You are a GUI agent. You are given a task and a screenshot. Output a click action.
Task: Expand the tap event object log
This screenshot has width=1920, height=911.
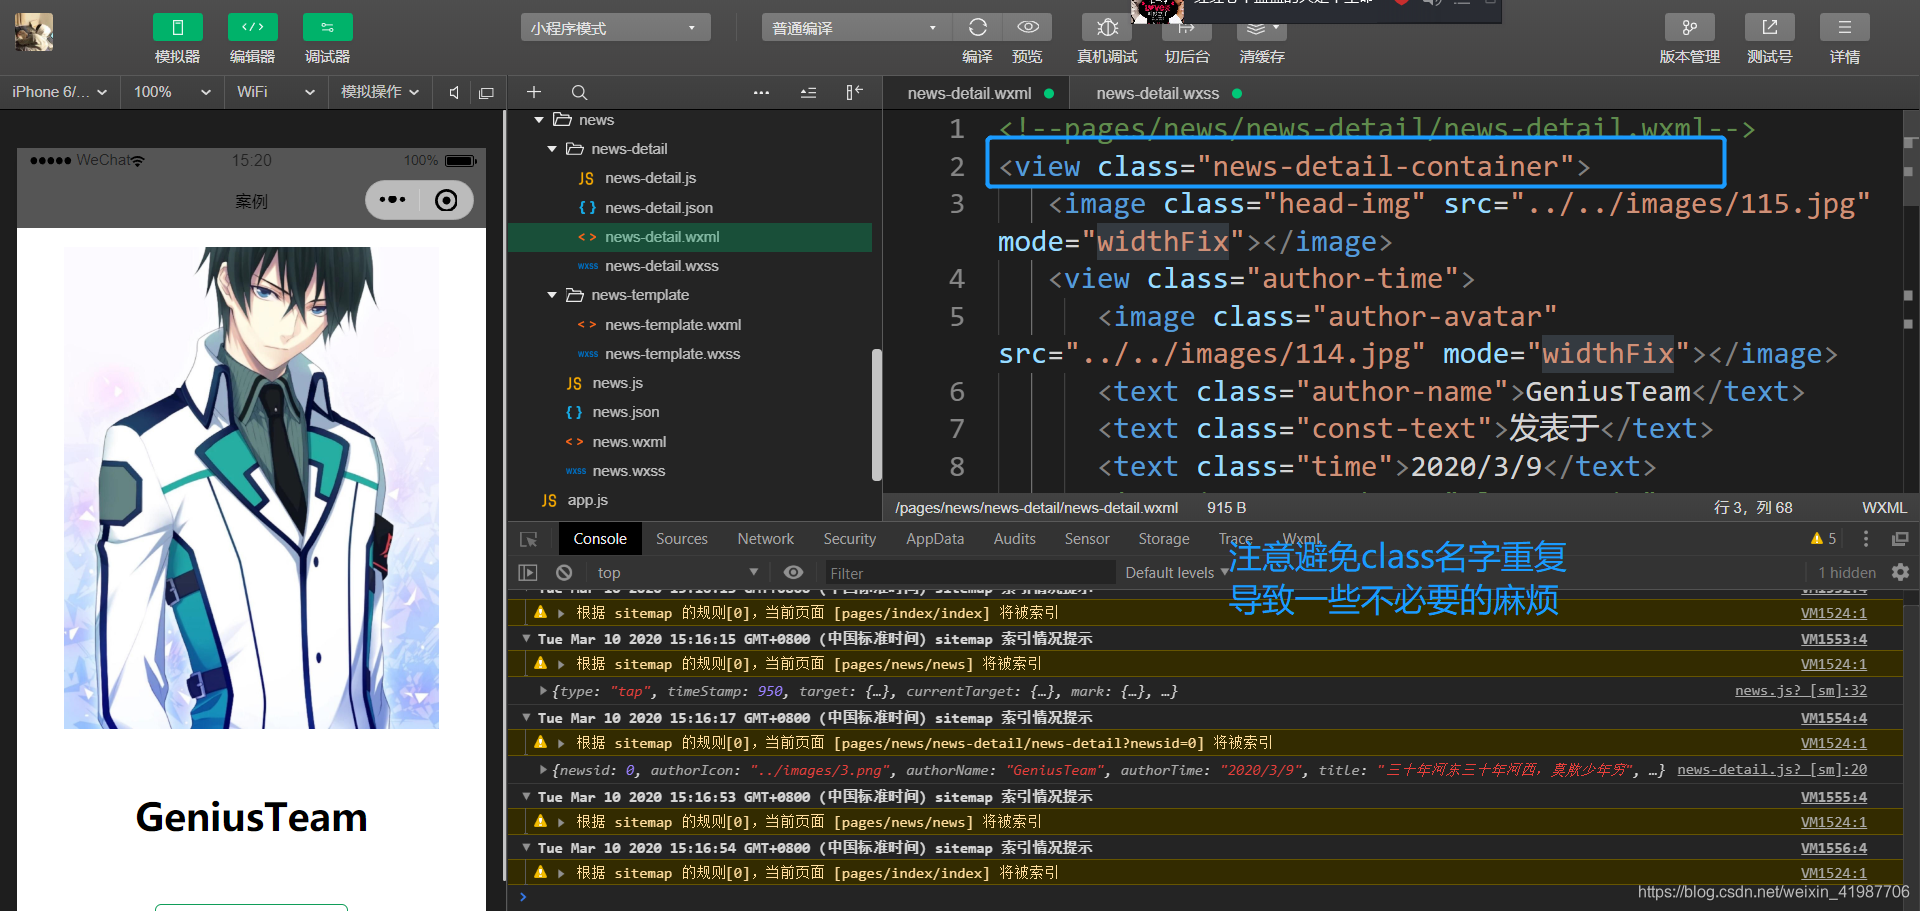[543, 691]
